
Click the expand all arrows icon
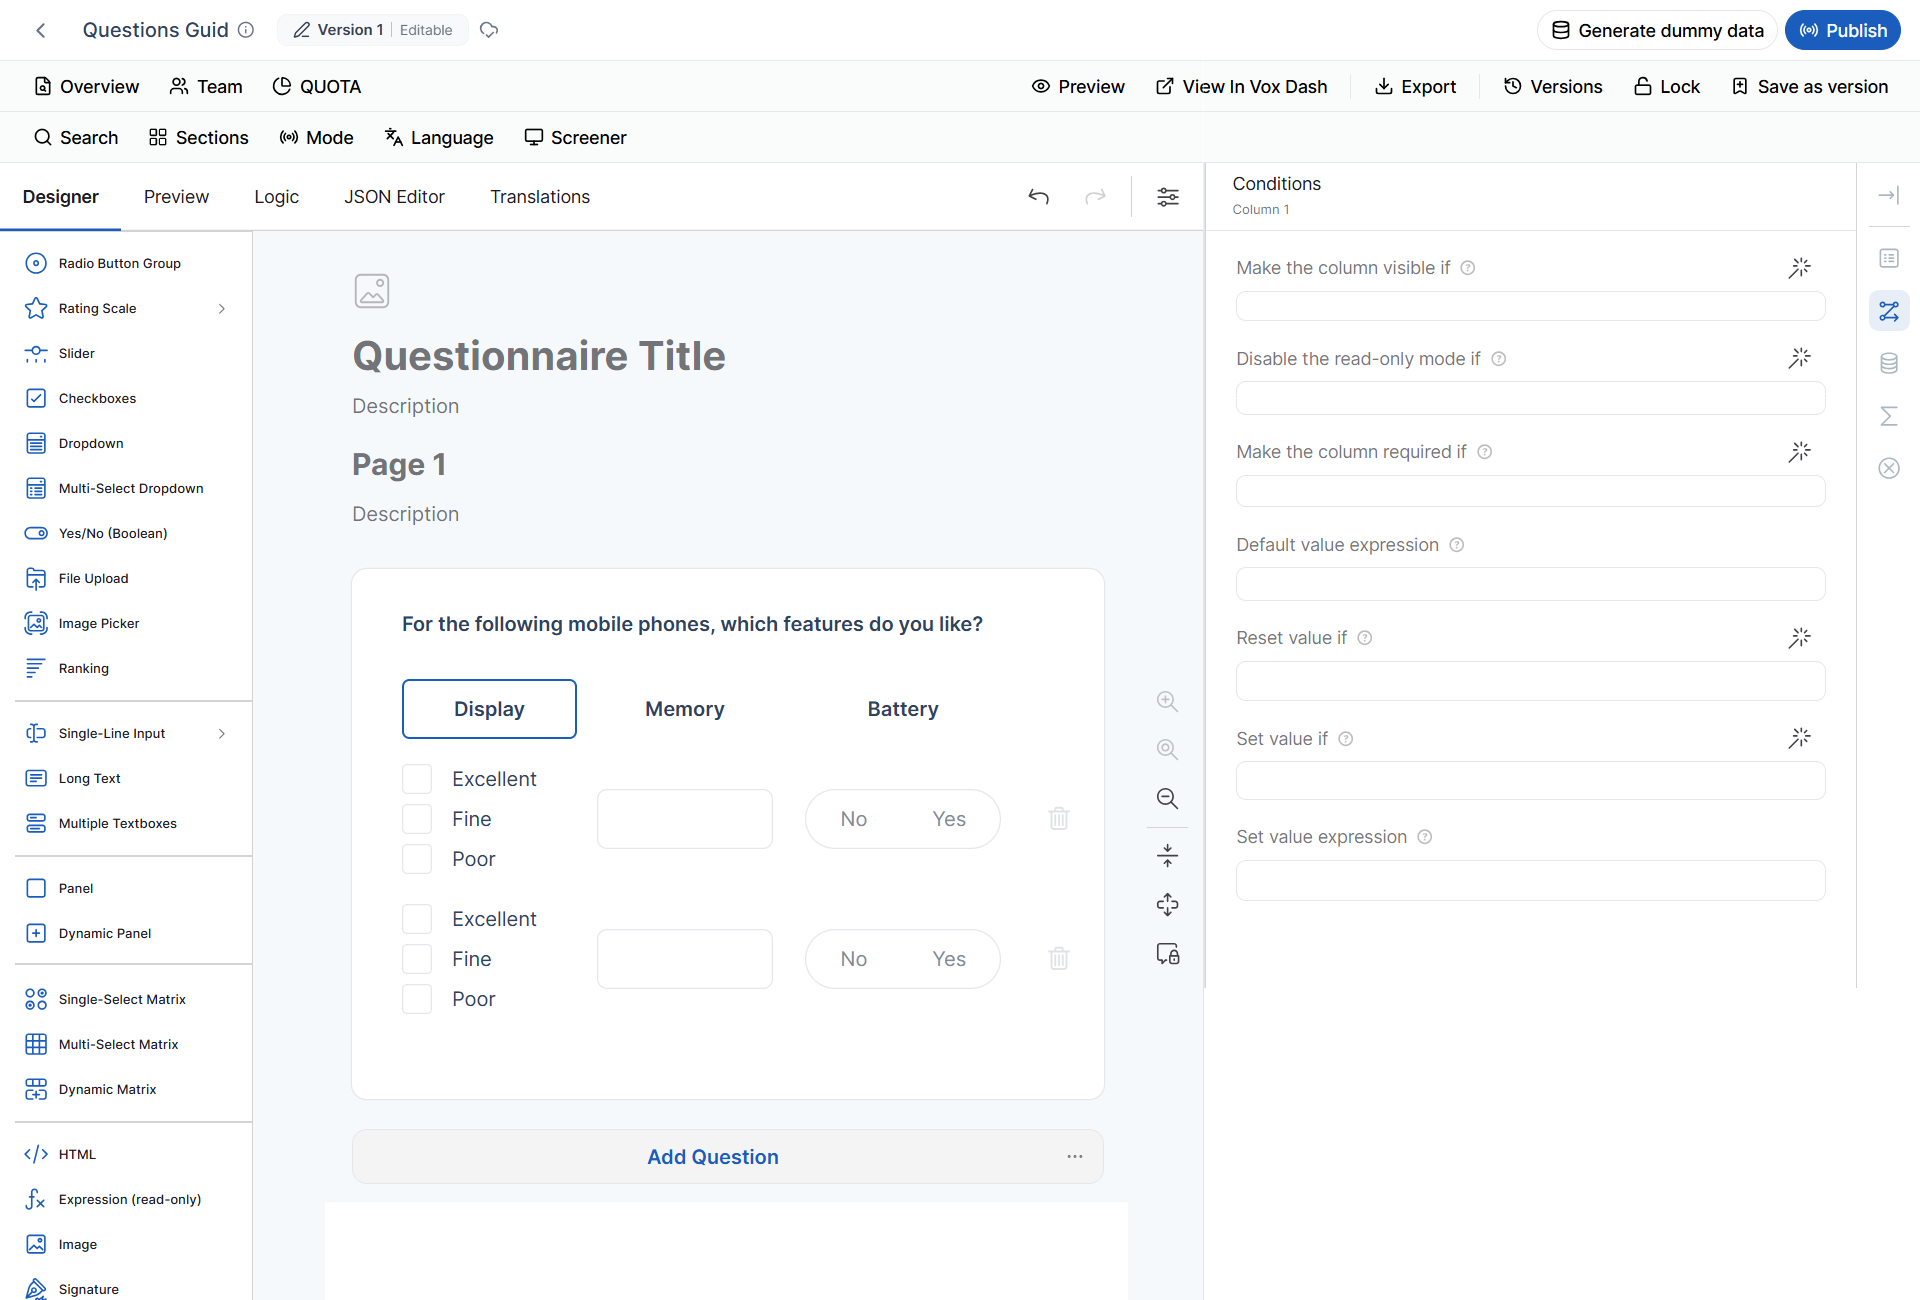pyautogui.click(x=1167, y=905)
